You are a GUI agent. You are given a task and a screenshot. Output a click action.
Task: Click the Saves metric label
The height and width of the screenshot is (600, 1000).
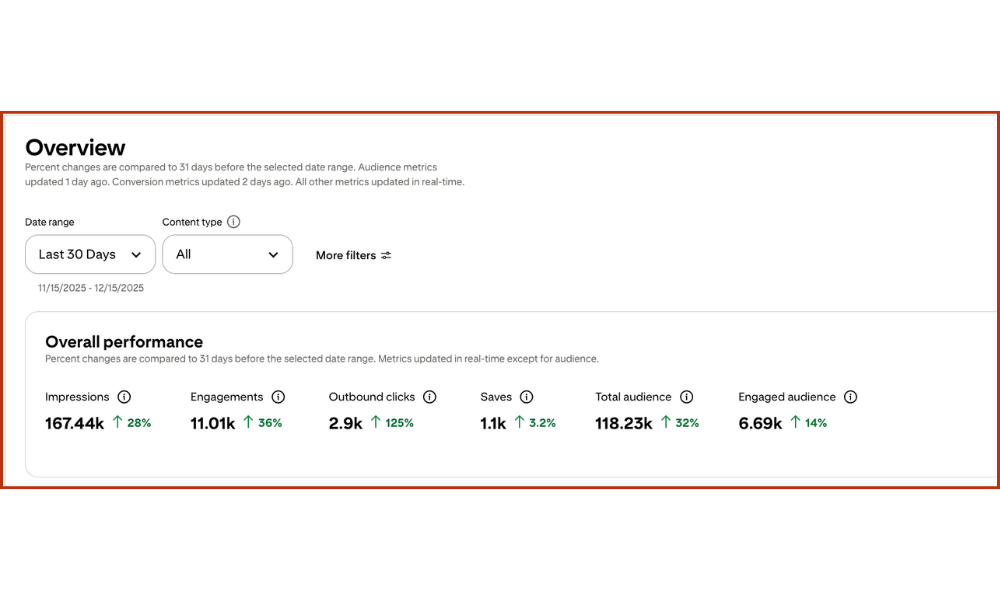[x=496, y=397]
